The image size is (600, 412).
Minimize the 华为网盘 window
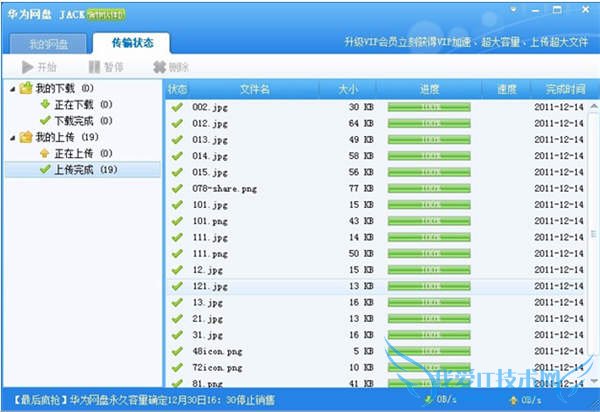click(536, 11)
